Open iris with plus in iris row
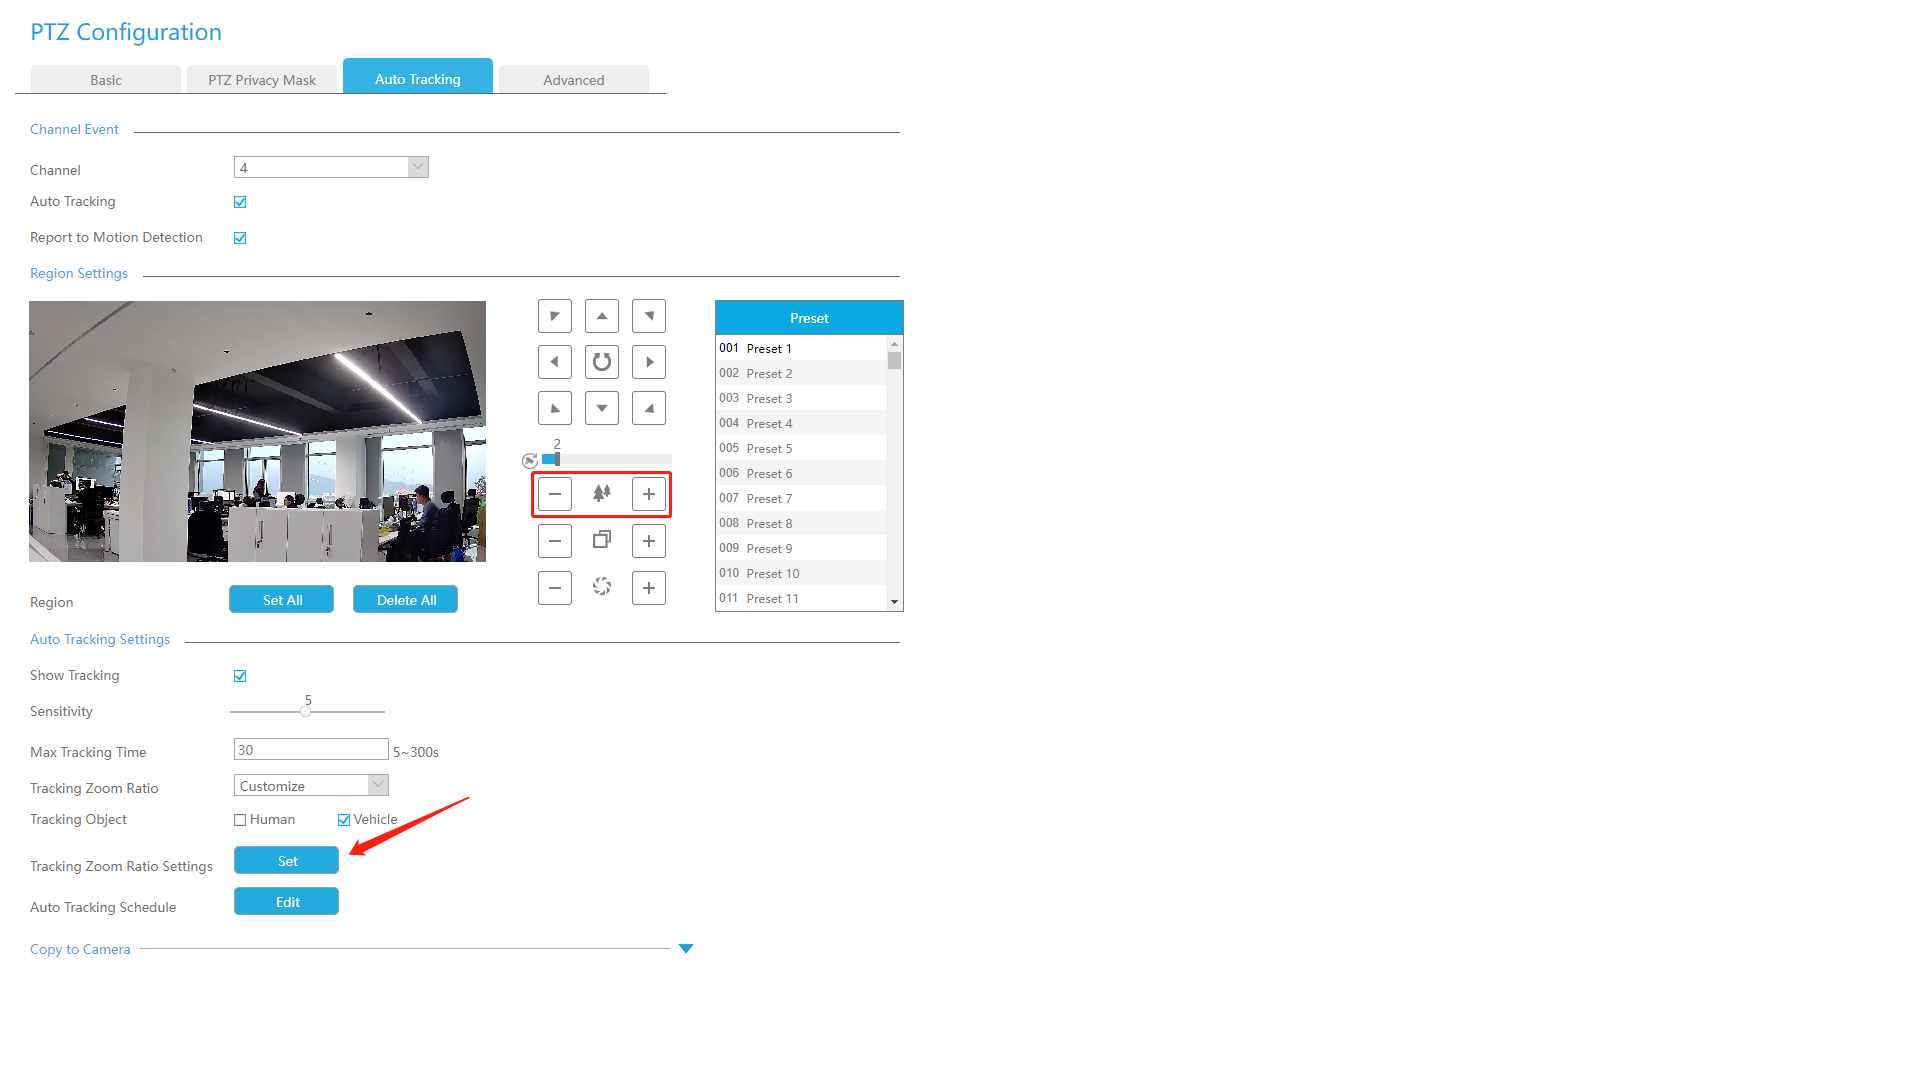The height and width of the screenshot is (1080, 1920). tap(649, 588)
